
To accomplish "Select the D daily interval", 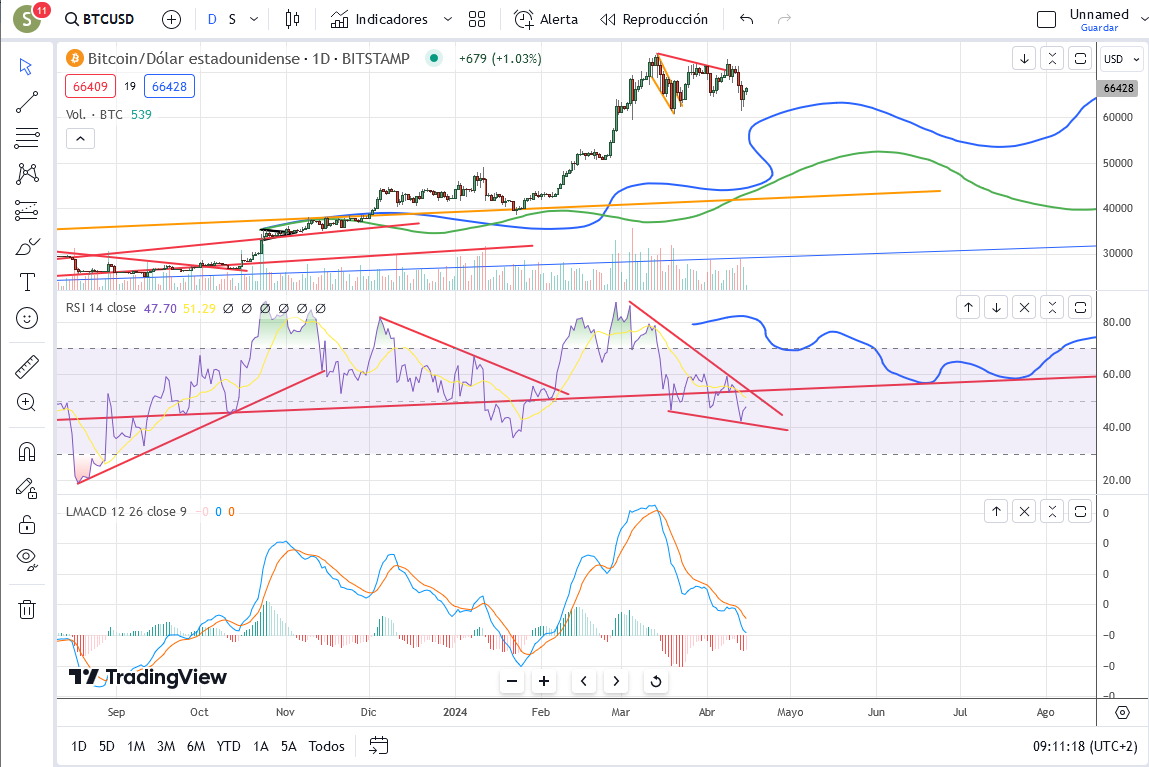I will pos(212,19).
